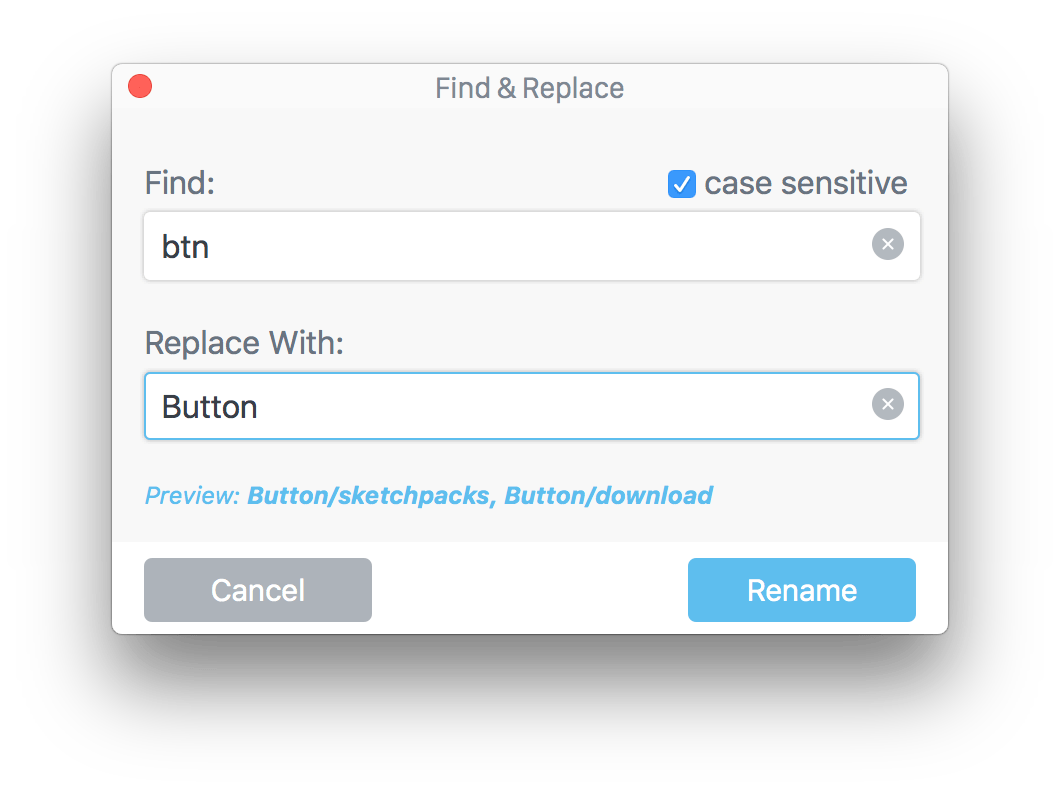Click the "Button/sketchpacks" preview name

click(x=368, y=495)
